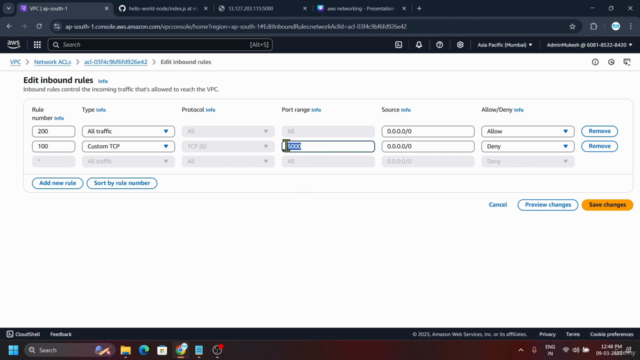Open Type dropdown showing Custom TCP
The image size is (640, 360).
128,146
